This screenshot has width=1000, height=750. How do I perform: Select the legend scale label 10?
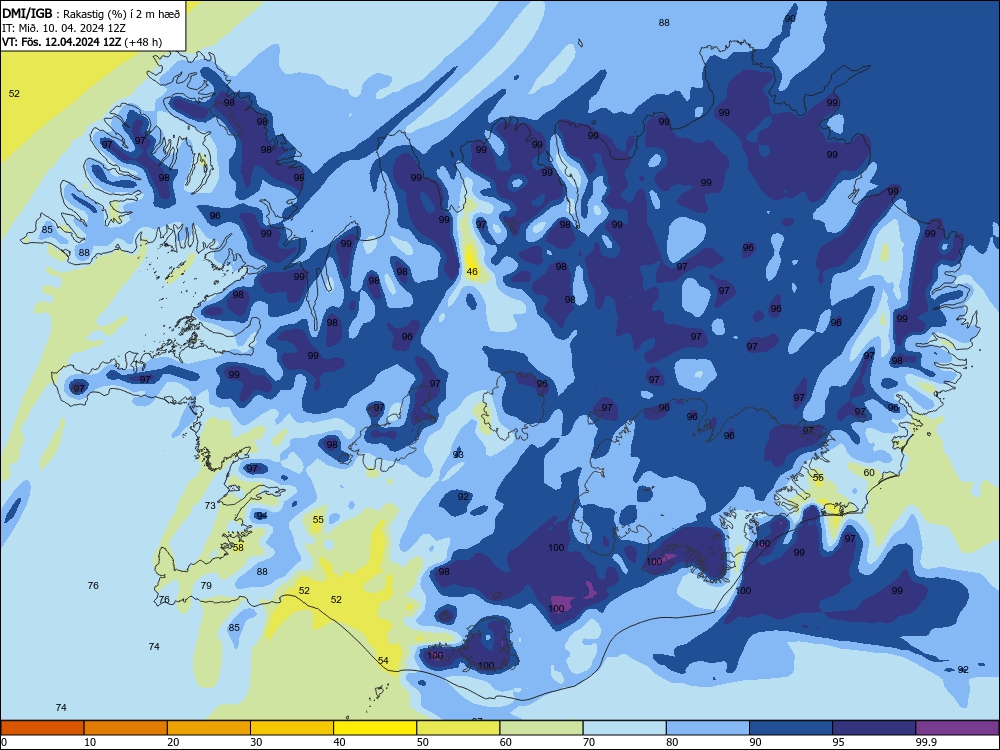[x=90, y=742]
